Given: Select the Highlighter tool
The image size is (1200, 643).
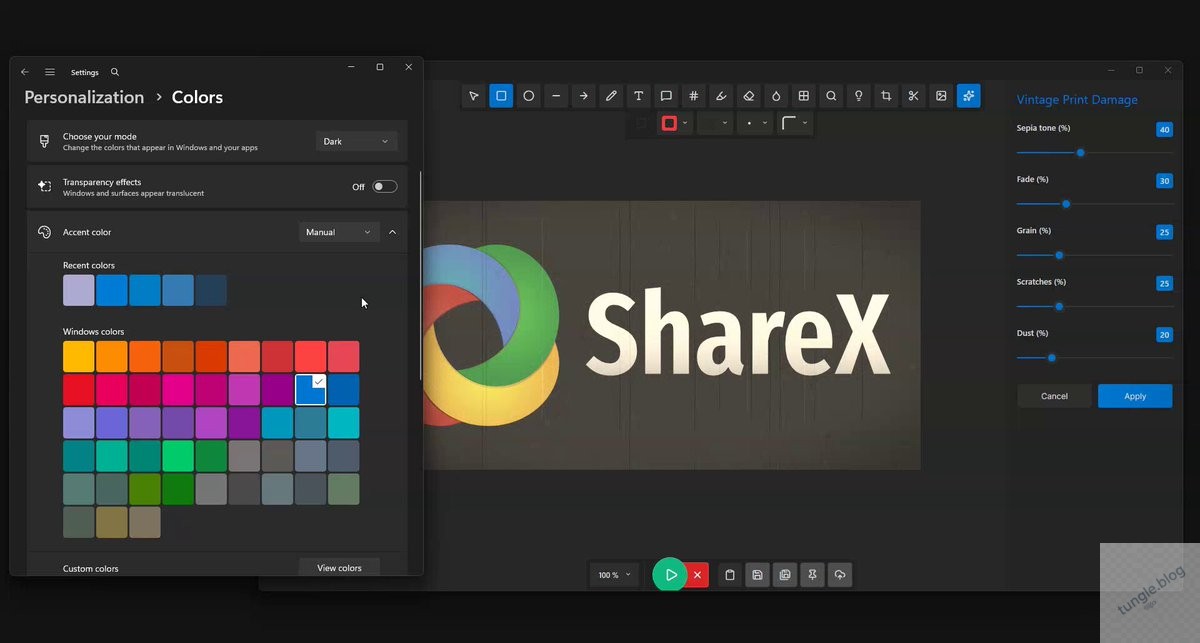Looking at the screenshot, I should tap(721, 96).
